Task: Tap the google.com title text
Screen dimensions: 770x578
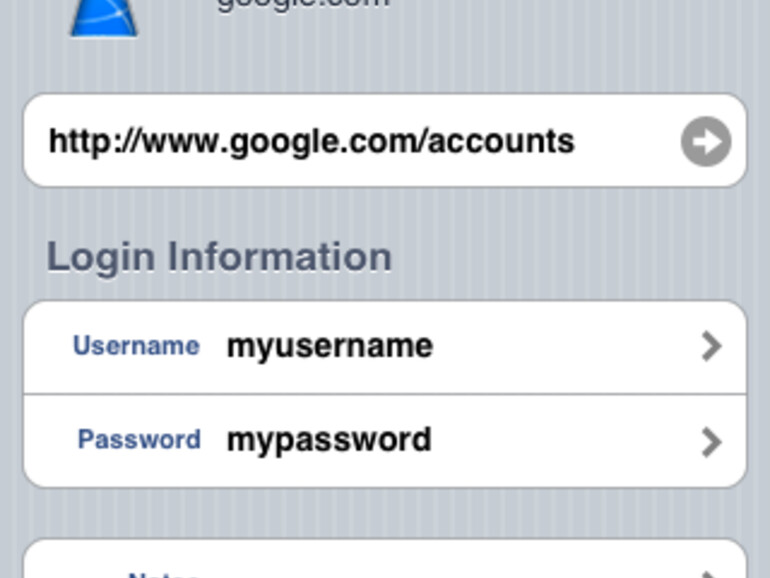Action: 302,4
